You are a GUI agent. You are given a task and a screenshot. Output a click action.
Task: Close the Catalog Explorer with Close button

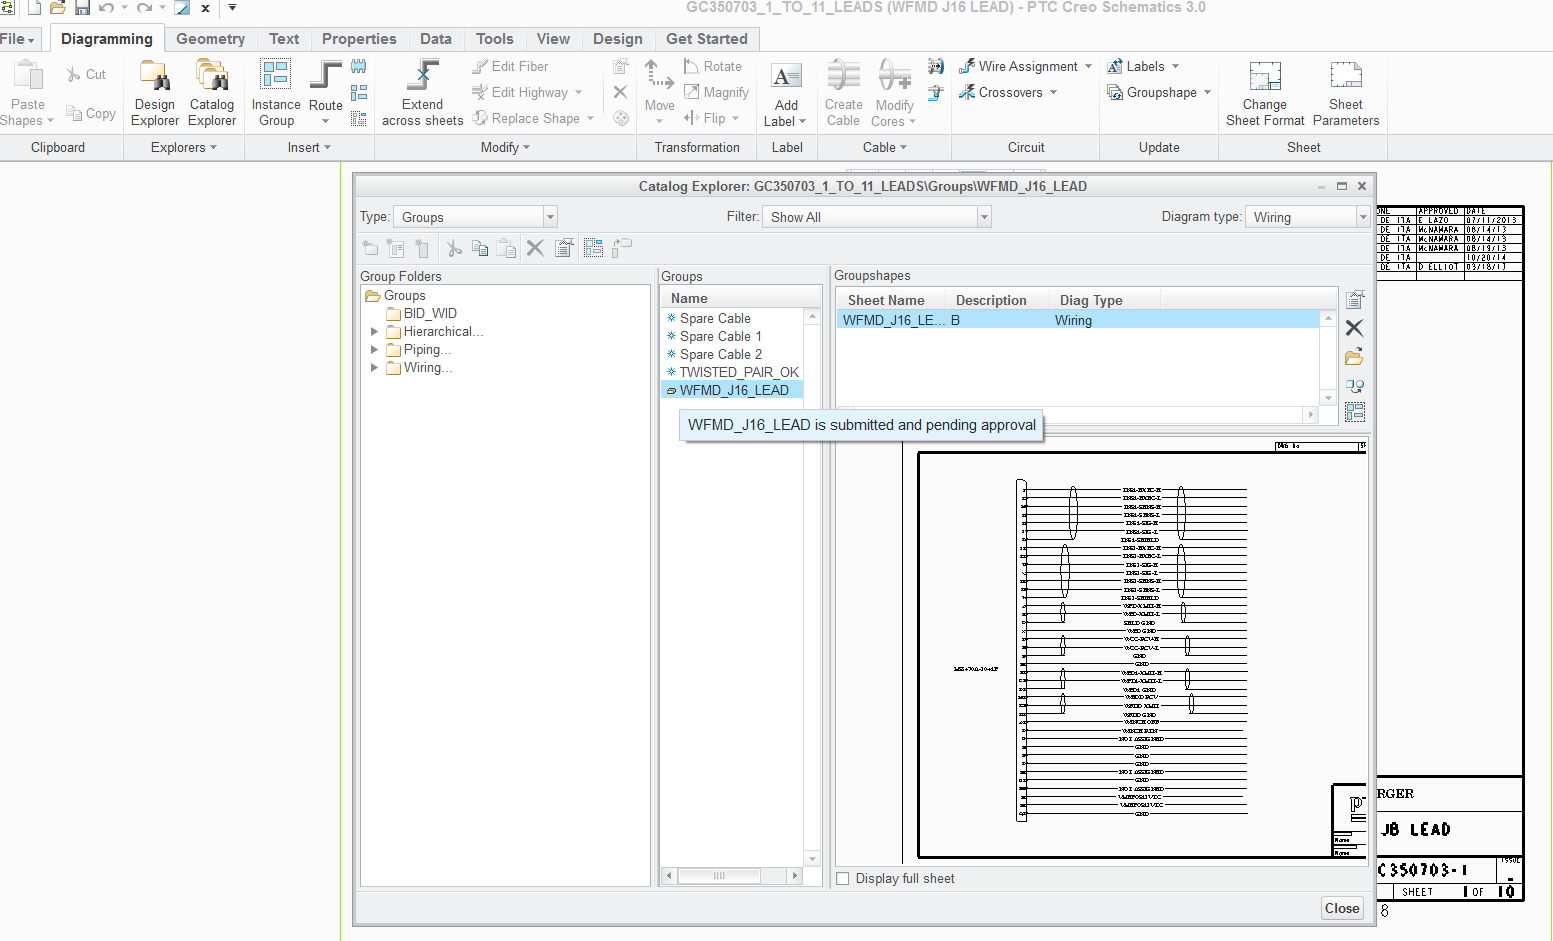1342,908
